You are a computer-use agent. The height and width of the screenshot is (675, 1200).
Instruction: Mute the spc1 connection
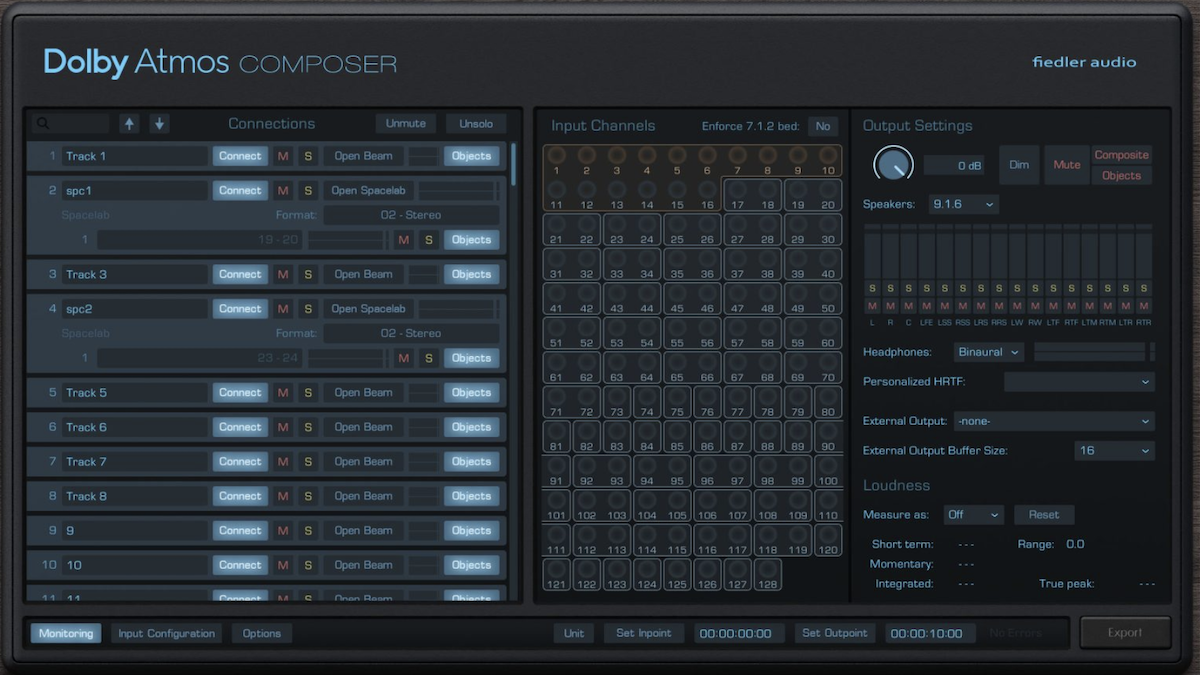[283, 190]
